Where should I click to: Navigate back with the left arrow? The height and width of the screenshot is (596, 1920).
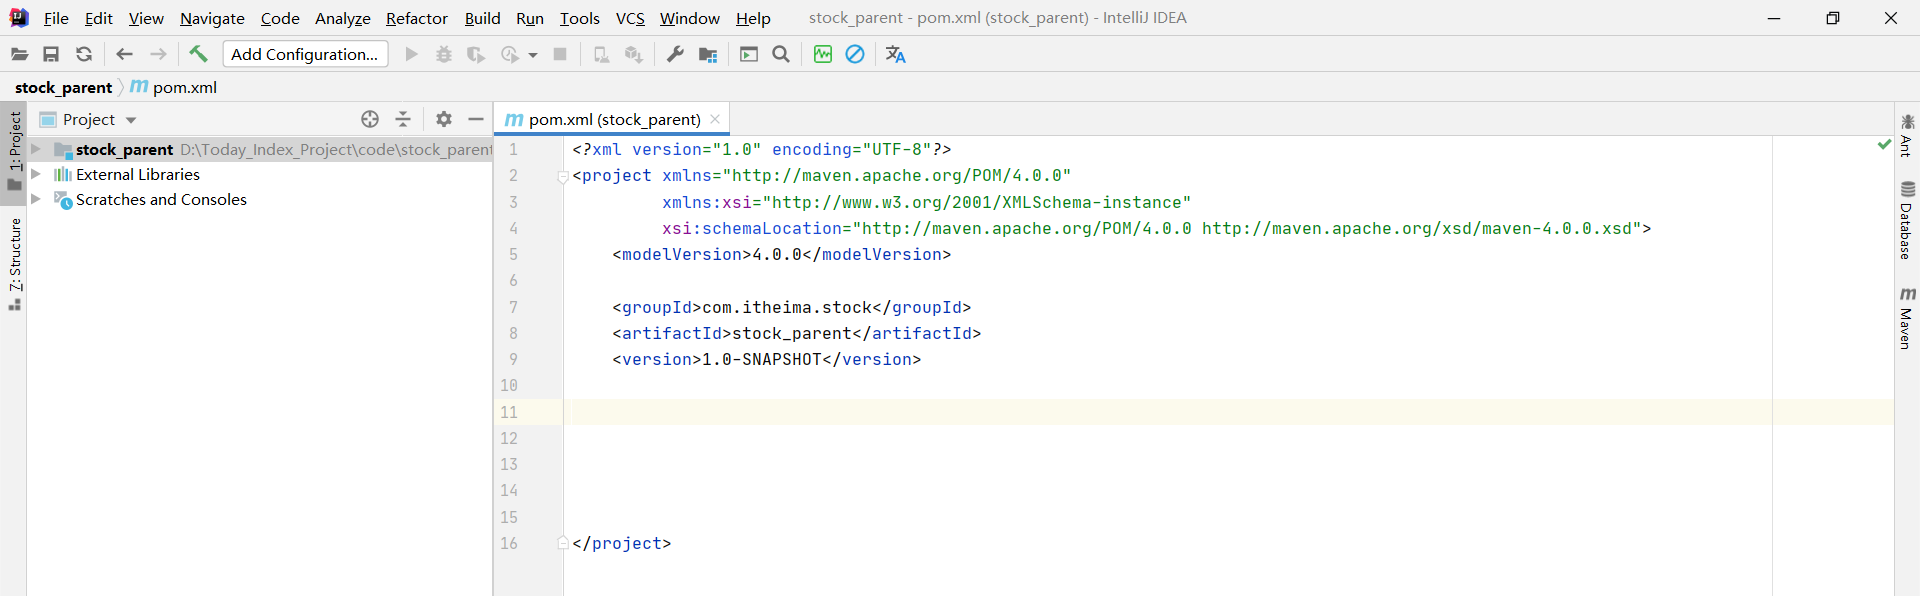coord(124,55)
